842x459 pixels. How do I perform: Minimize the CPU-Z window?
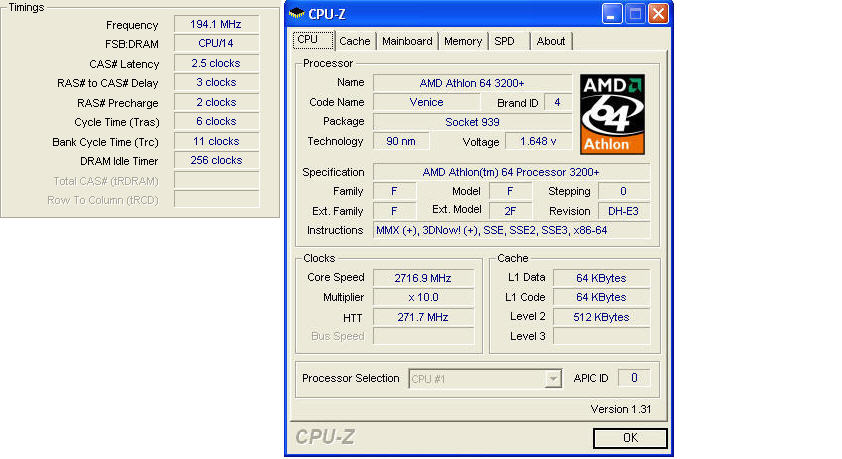coord(612,13)
